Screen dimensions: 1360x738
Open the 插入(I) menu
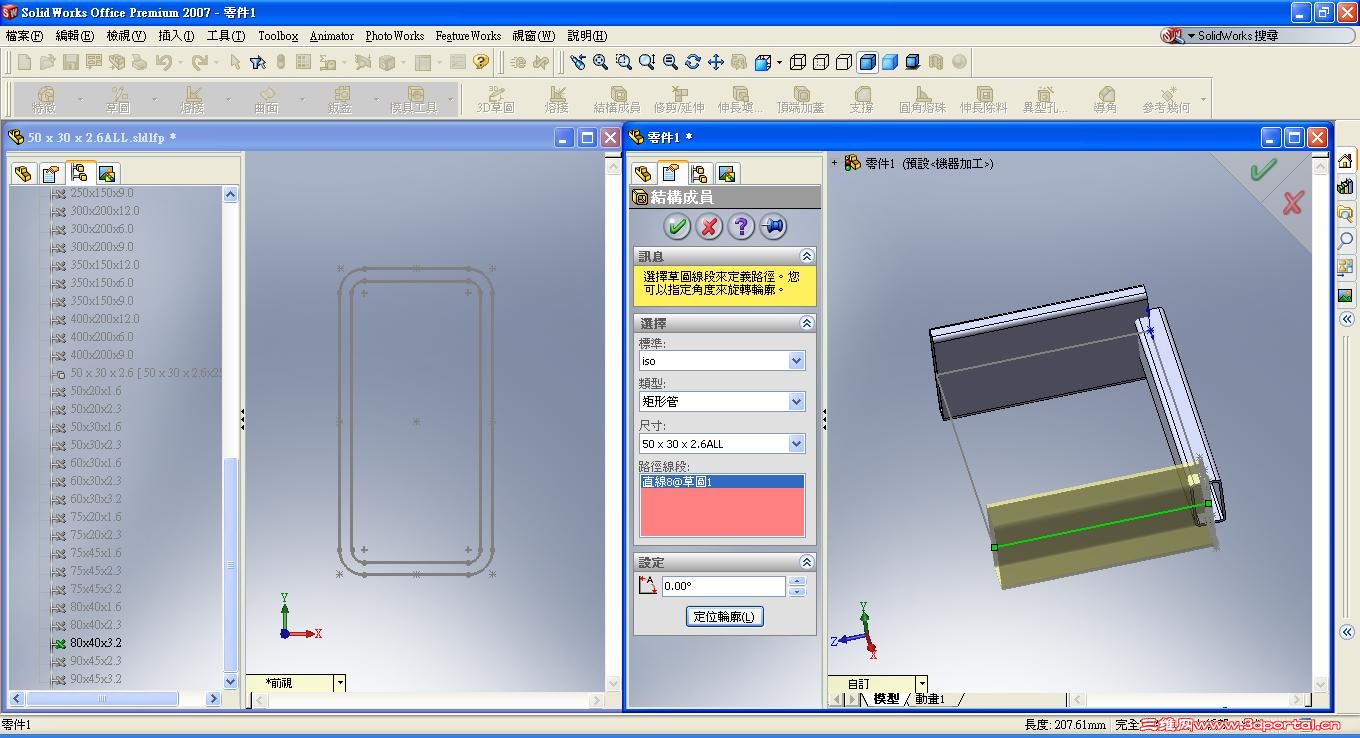[x=176, y=36]
